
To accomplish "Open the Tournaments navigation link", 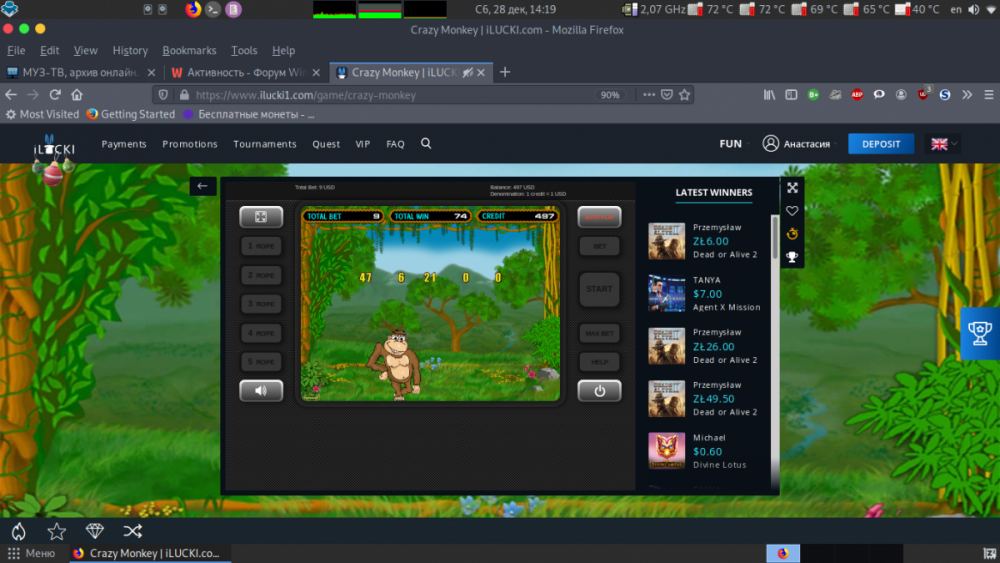I will coord(265,144).
